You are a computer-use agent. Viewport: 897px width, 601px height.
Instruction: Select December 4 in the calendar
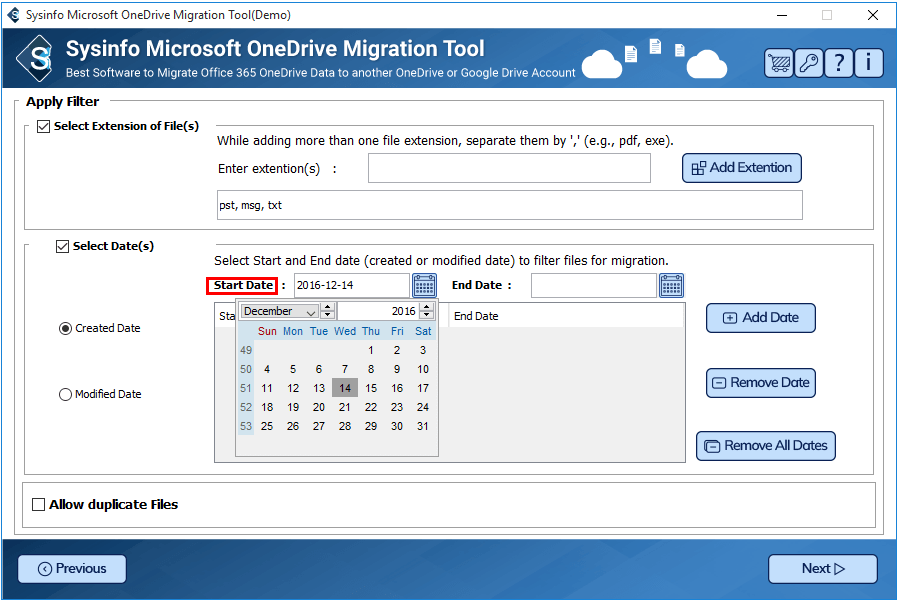pyautogui.click(x=267, y=369)
